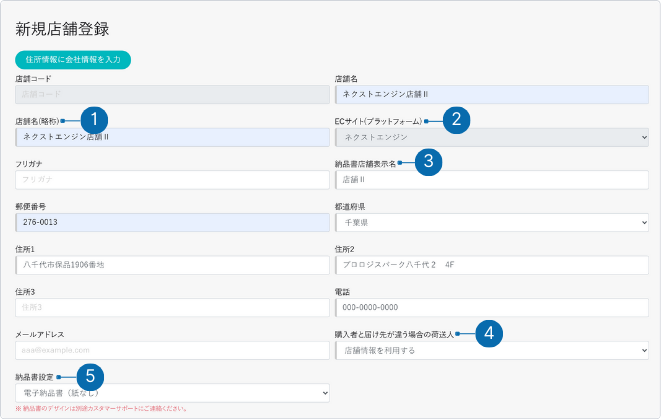
Task: Click the 納品書設定 label
Action: click(x=34, y=377)
